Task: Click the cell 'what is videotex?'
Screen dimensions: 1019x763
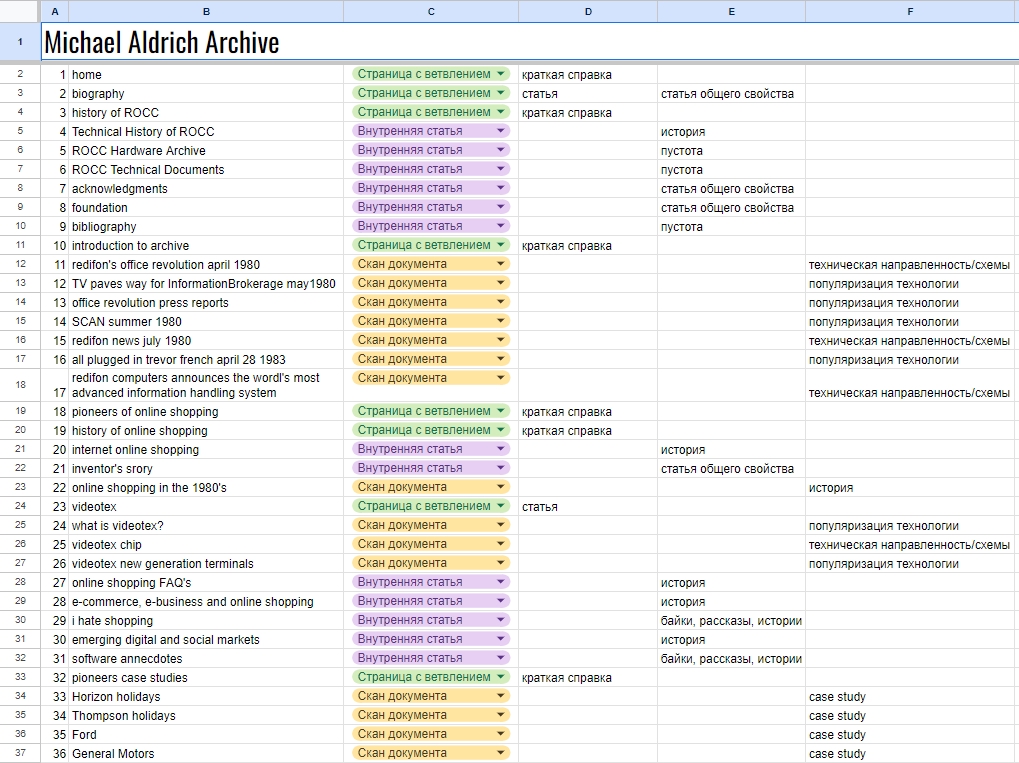Action: click(x=206, y=526)
